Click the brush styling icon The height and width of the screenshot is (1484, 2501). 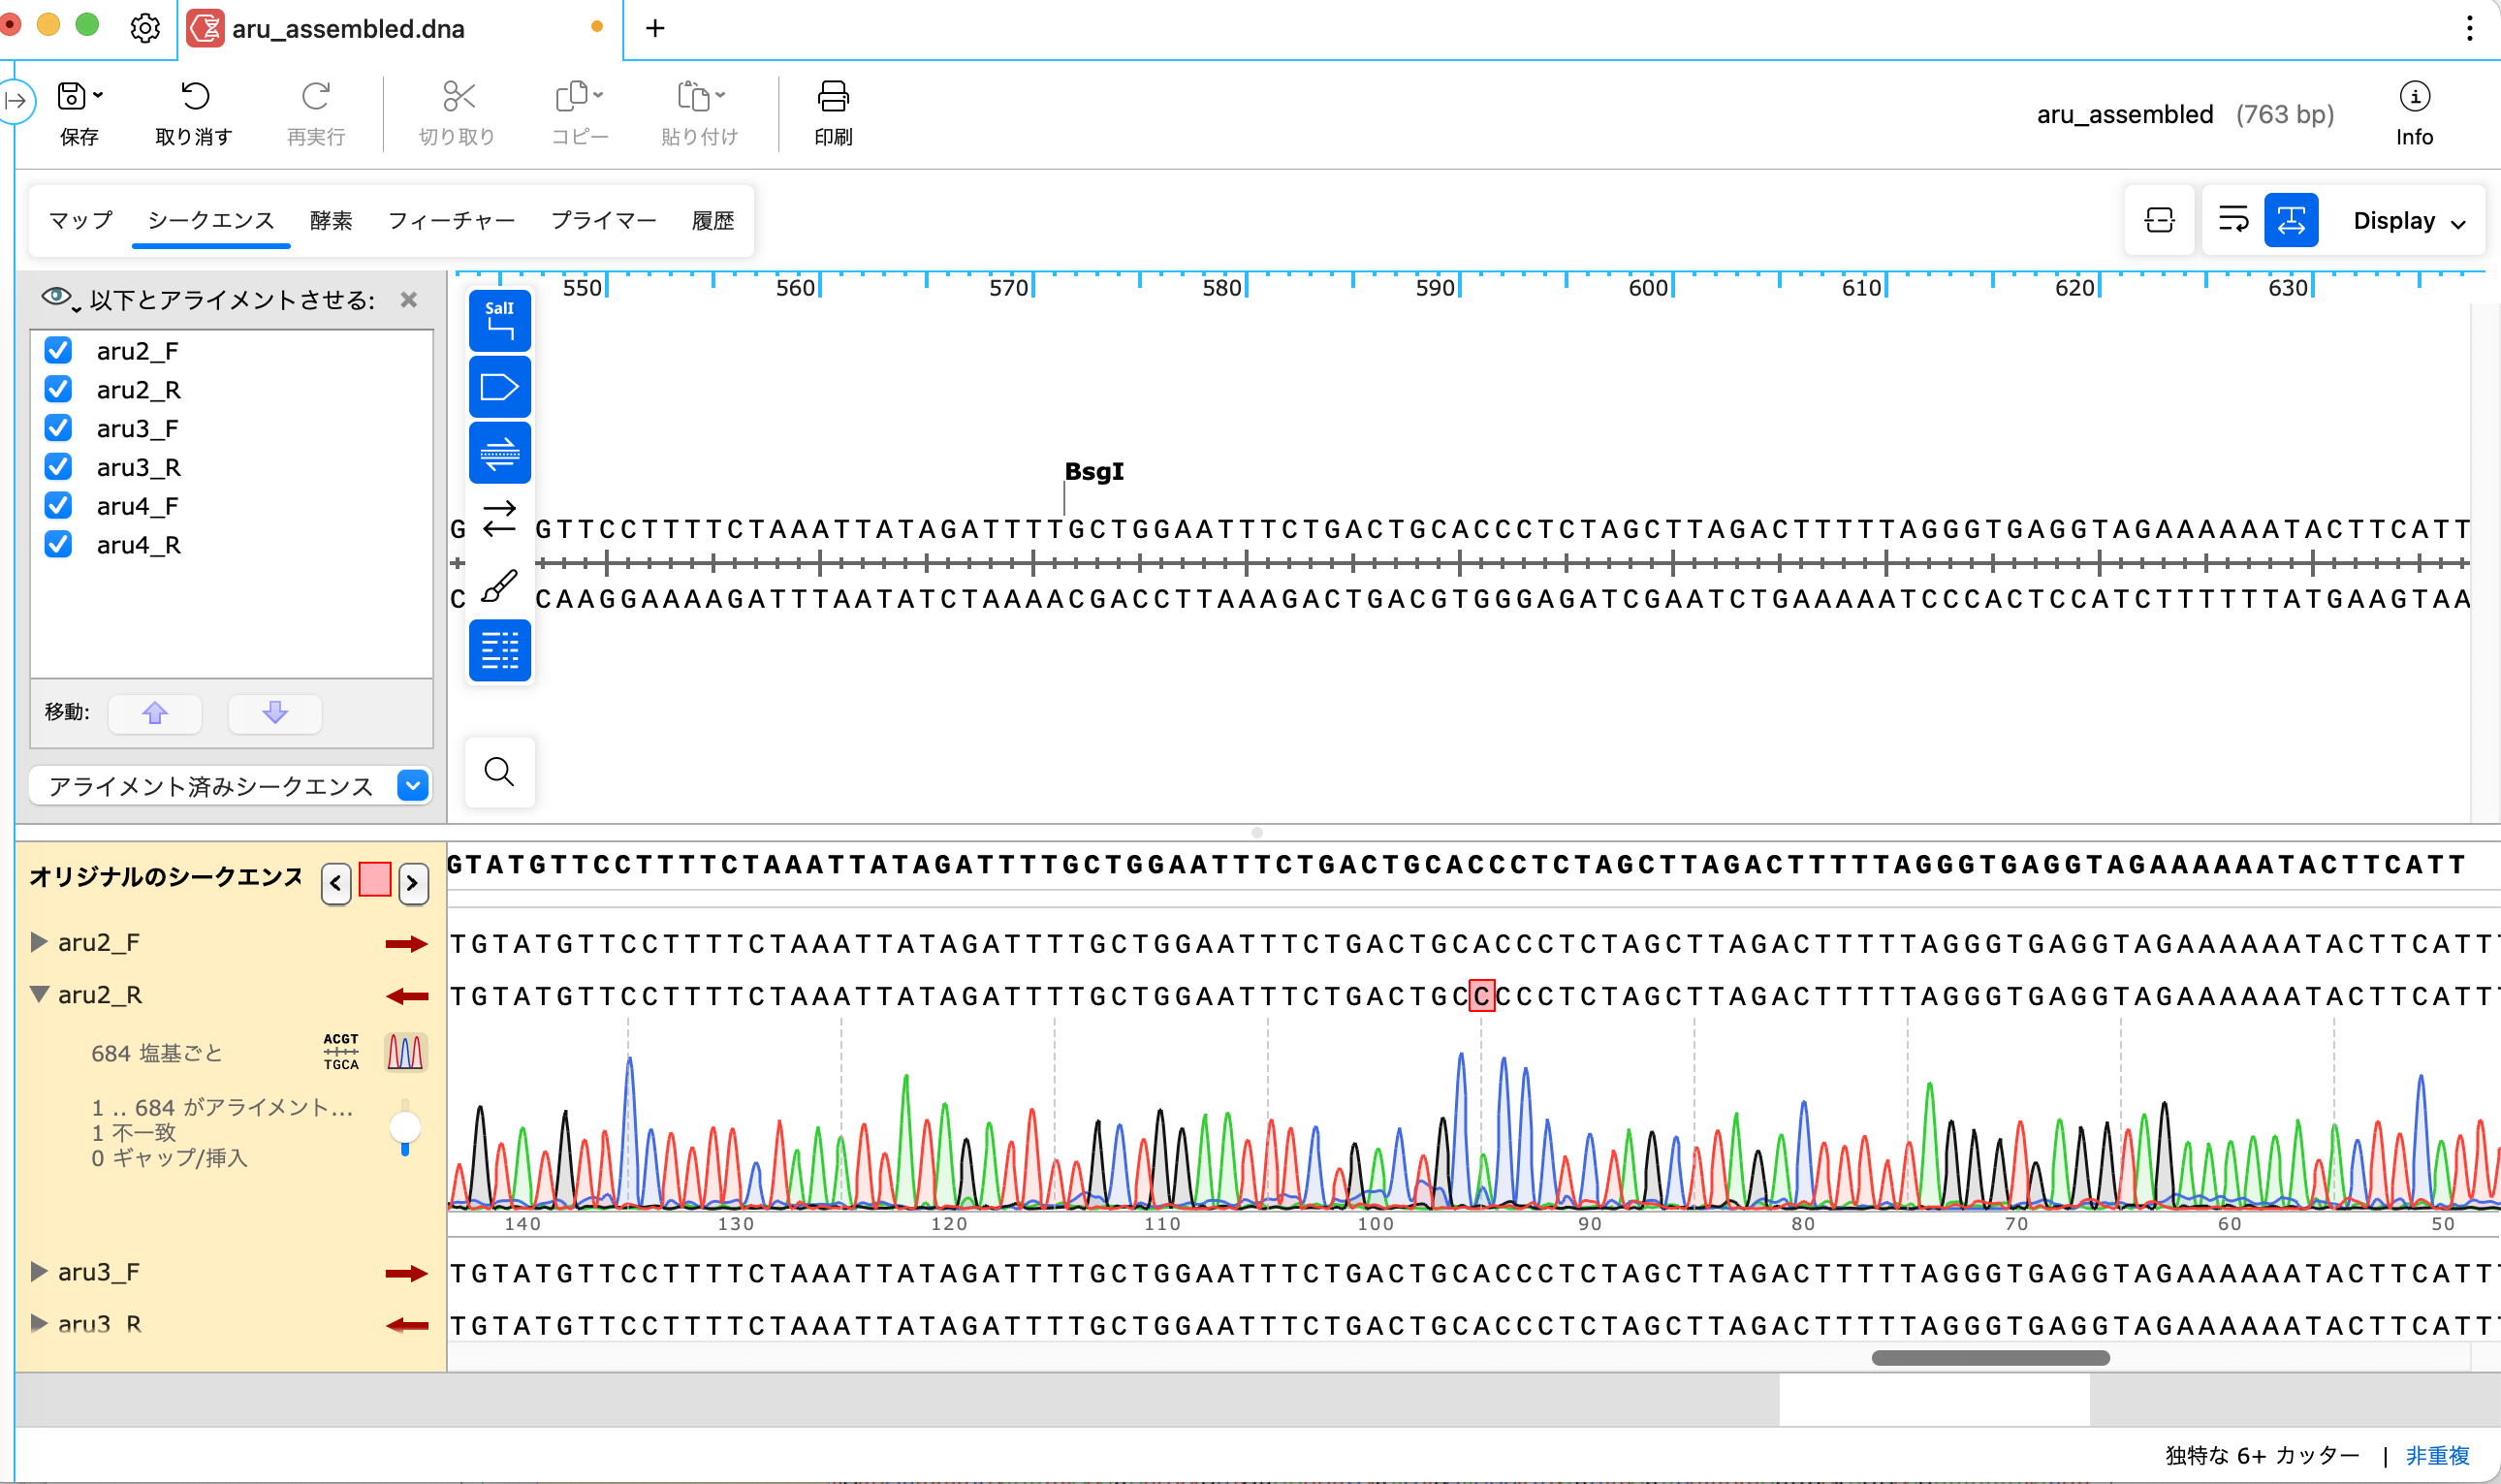click(x=500, y=585)
